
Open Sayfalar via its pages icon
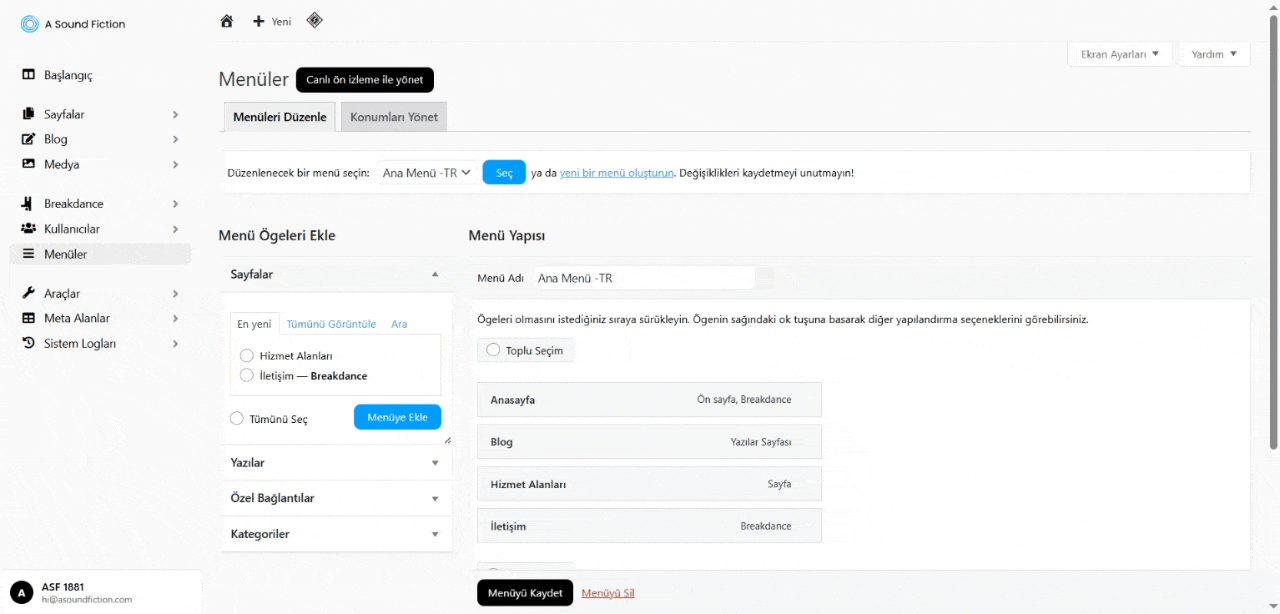28,115
